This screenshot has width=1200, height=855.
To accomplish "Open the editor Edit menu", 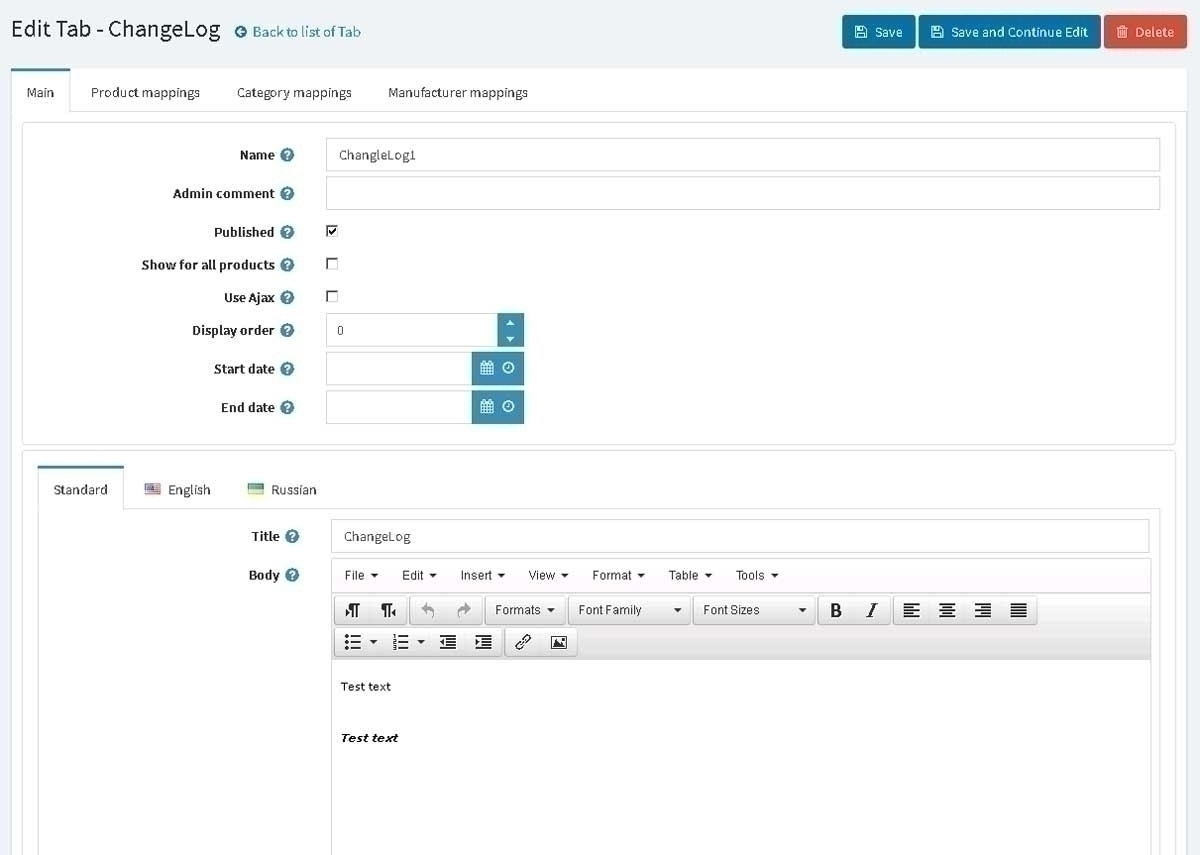I will pos(419,575).
